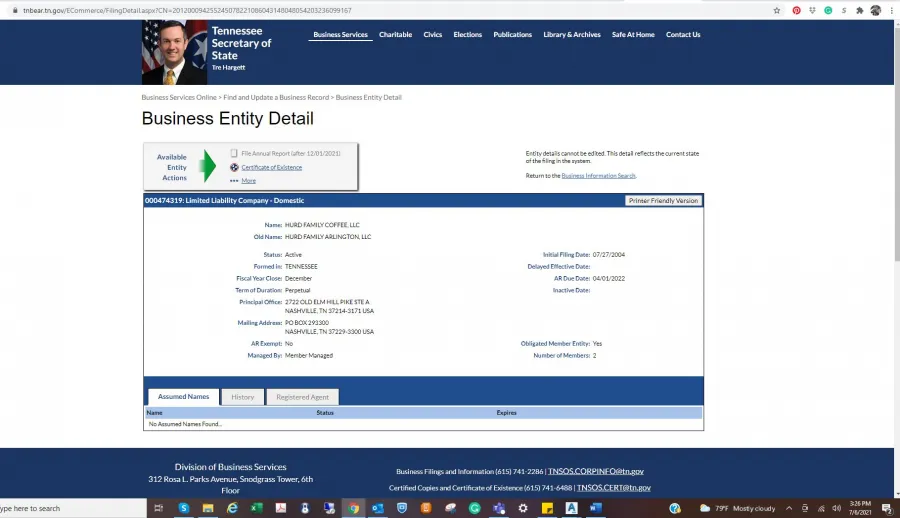Select the Assumed Names tab

184,397
